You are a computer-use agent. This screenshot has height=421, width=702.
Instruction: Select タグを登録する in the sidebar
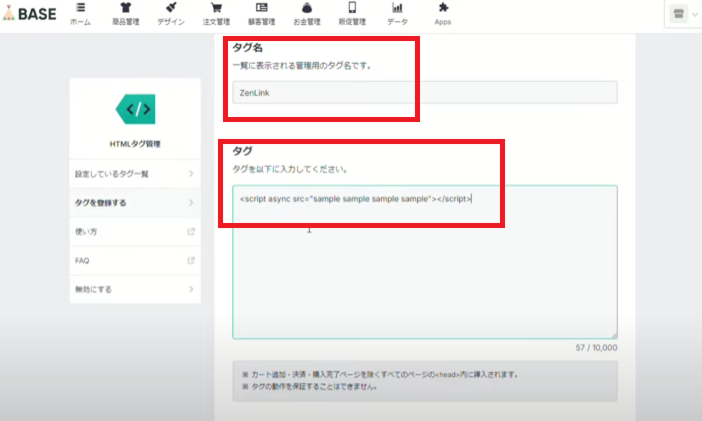coord(134,203)
